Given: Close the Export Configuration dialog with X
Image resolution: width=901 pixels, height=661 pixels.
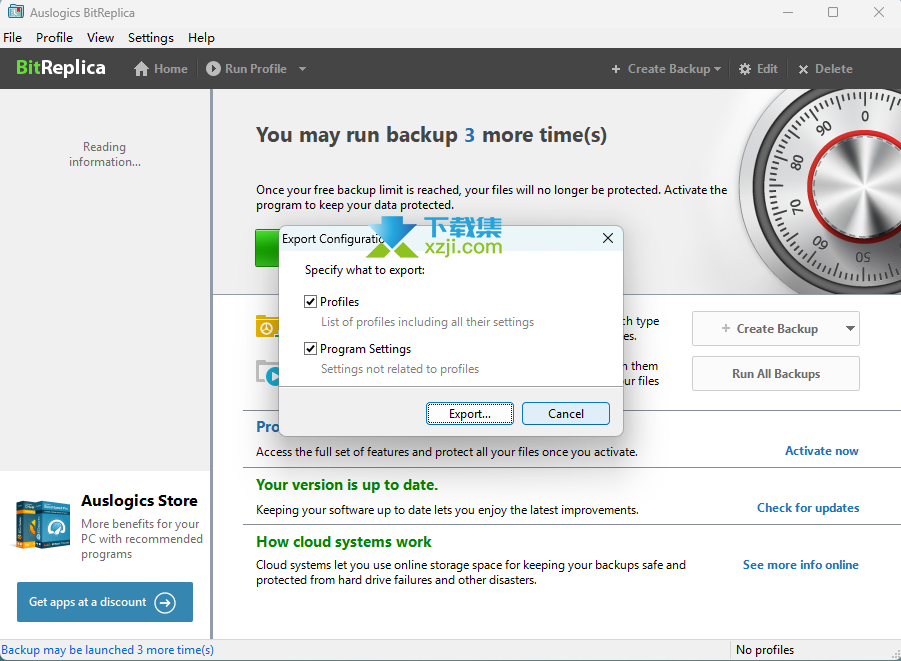Looking at the screenshot, I should pyautogui.click(x=608, y=239).
